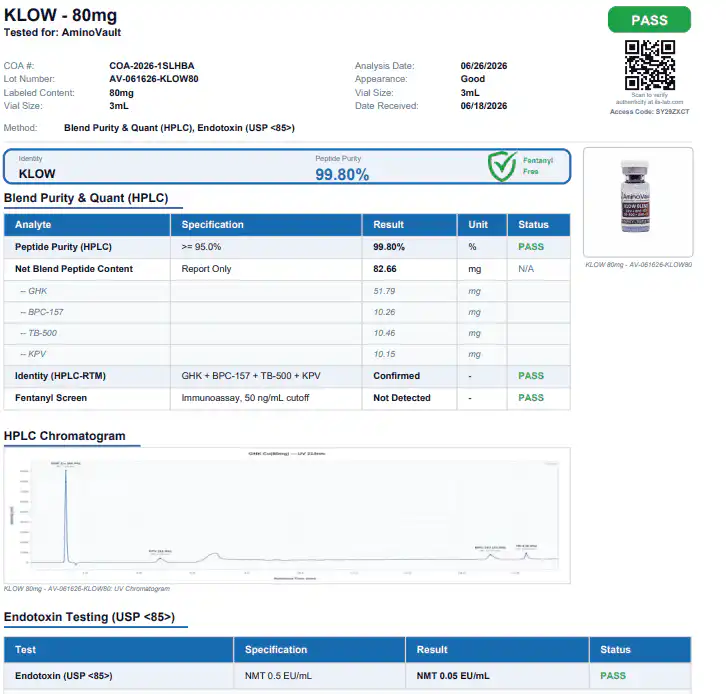Screen dimensions: 726x694
Task: Click the Endotoxin (USP <85>) row label
Action: tap(63, 675)
